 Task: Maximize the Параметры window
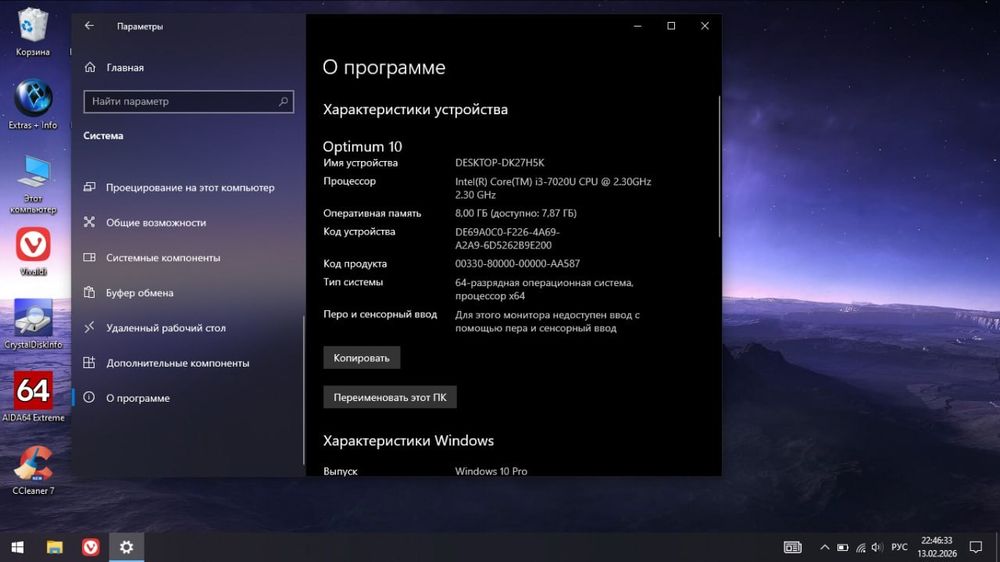(671, 26)
